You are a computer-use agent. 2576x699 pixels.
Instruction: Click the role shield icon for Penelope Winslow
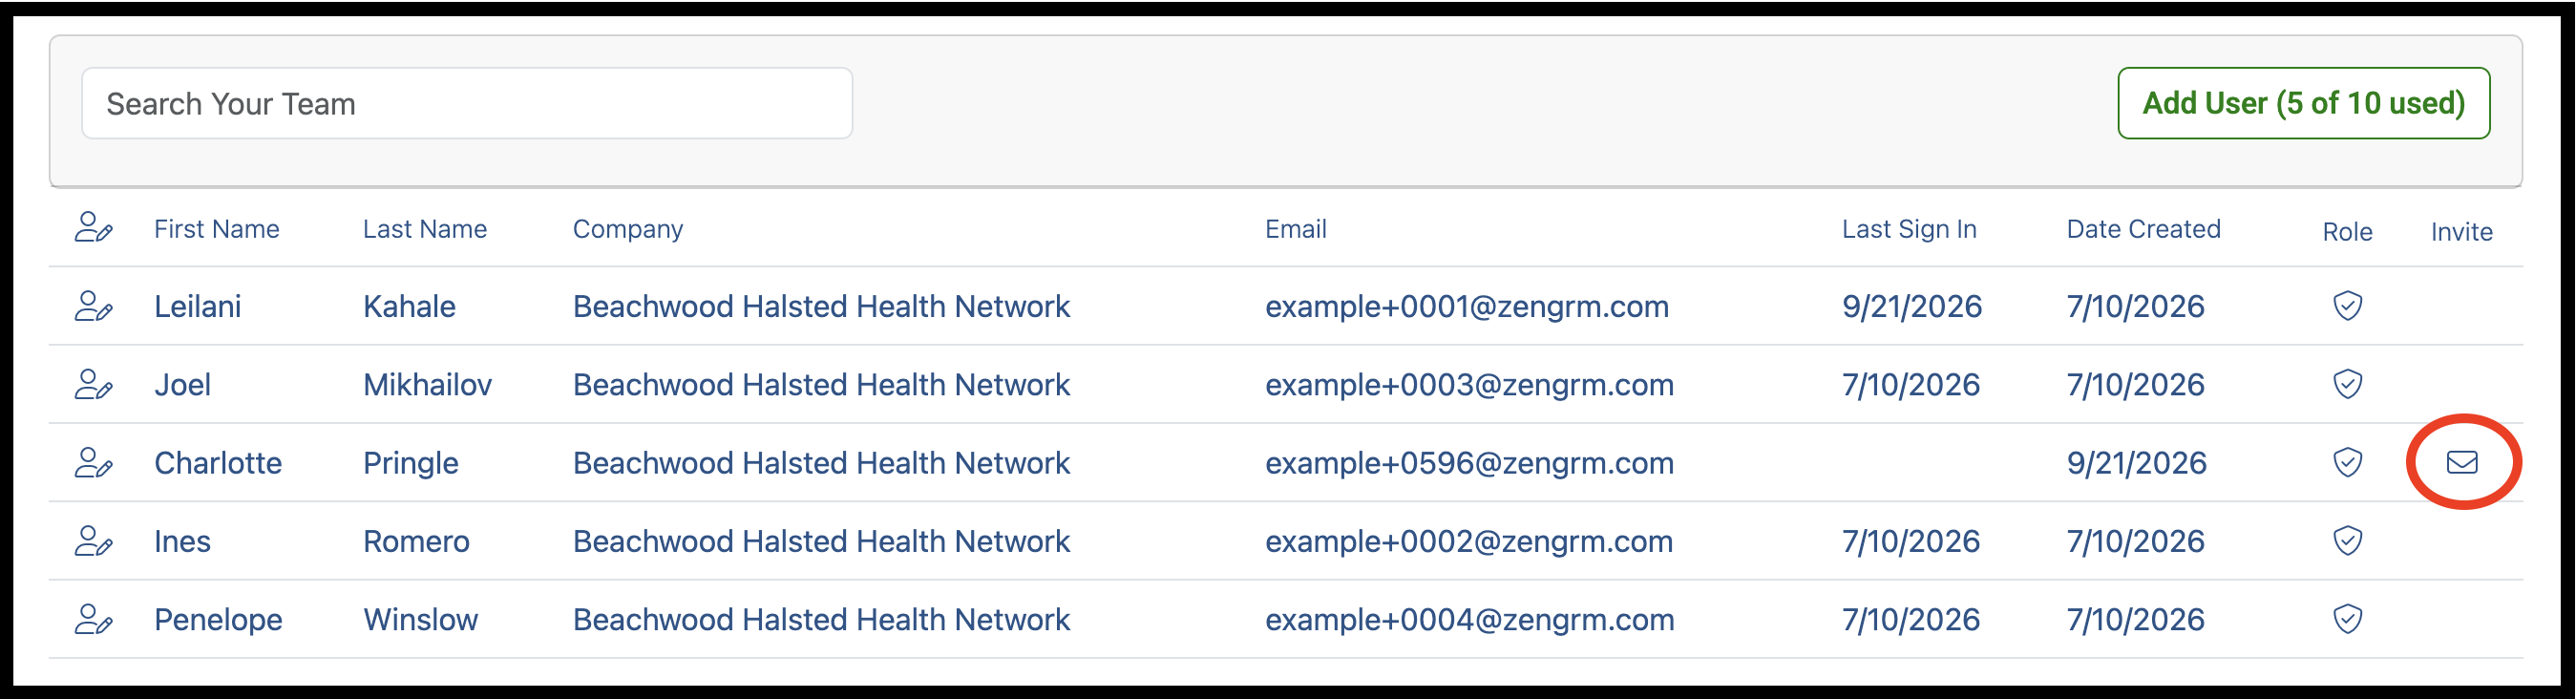pos(2347,619)
